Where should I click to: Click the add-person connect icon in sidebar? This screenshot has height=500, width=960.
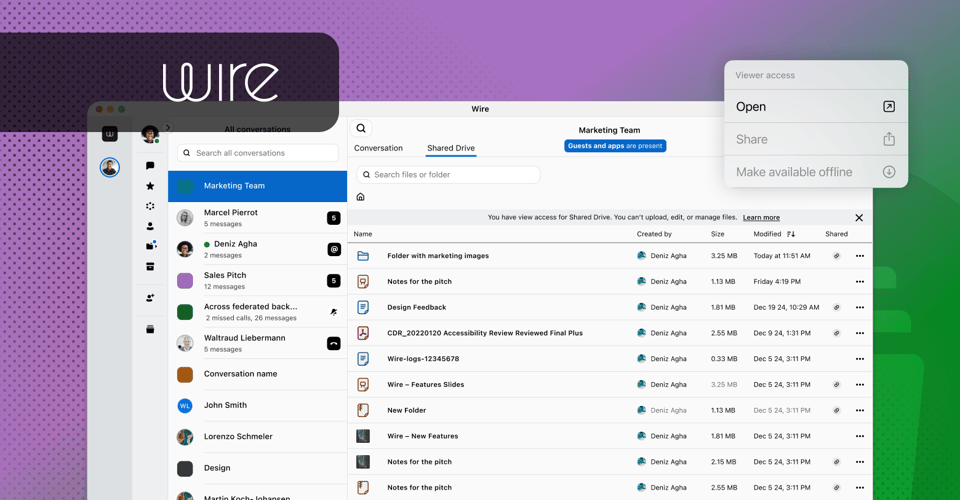tap(150, 298)
